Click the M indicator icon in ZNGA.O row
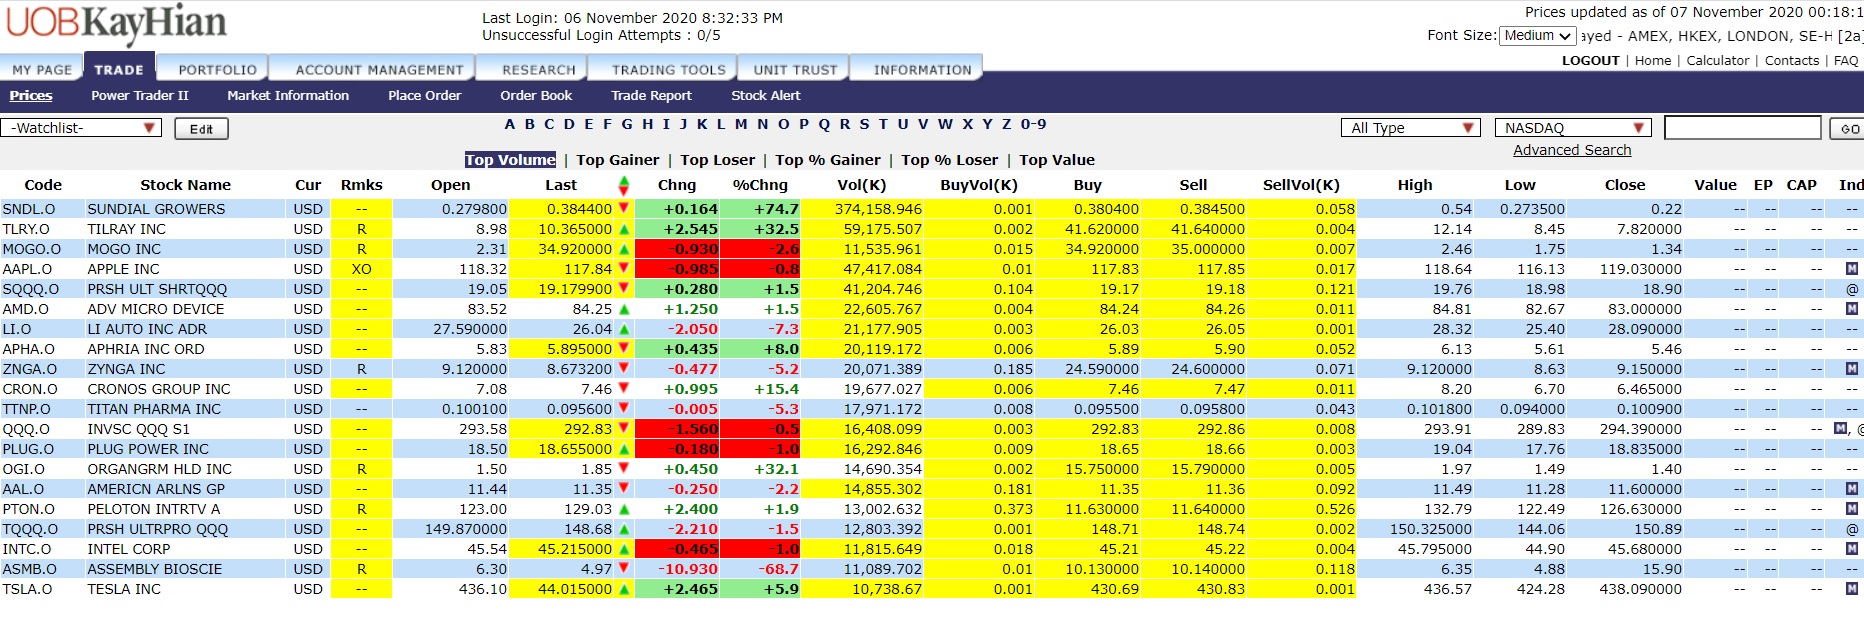Viewport: 1864px width, 620px height. (1851, 369)
